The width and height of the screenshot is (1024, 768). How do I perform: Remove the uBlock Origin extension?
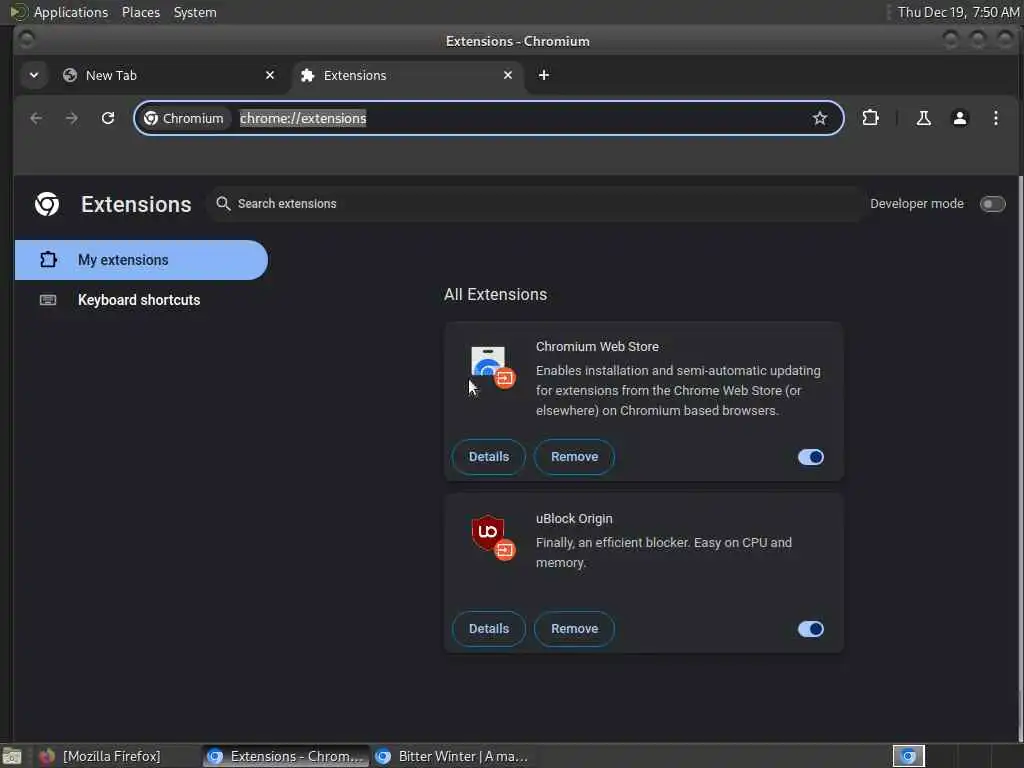coord(574,629)
